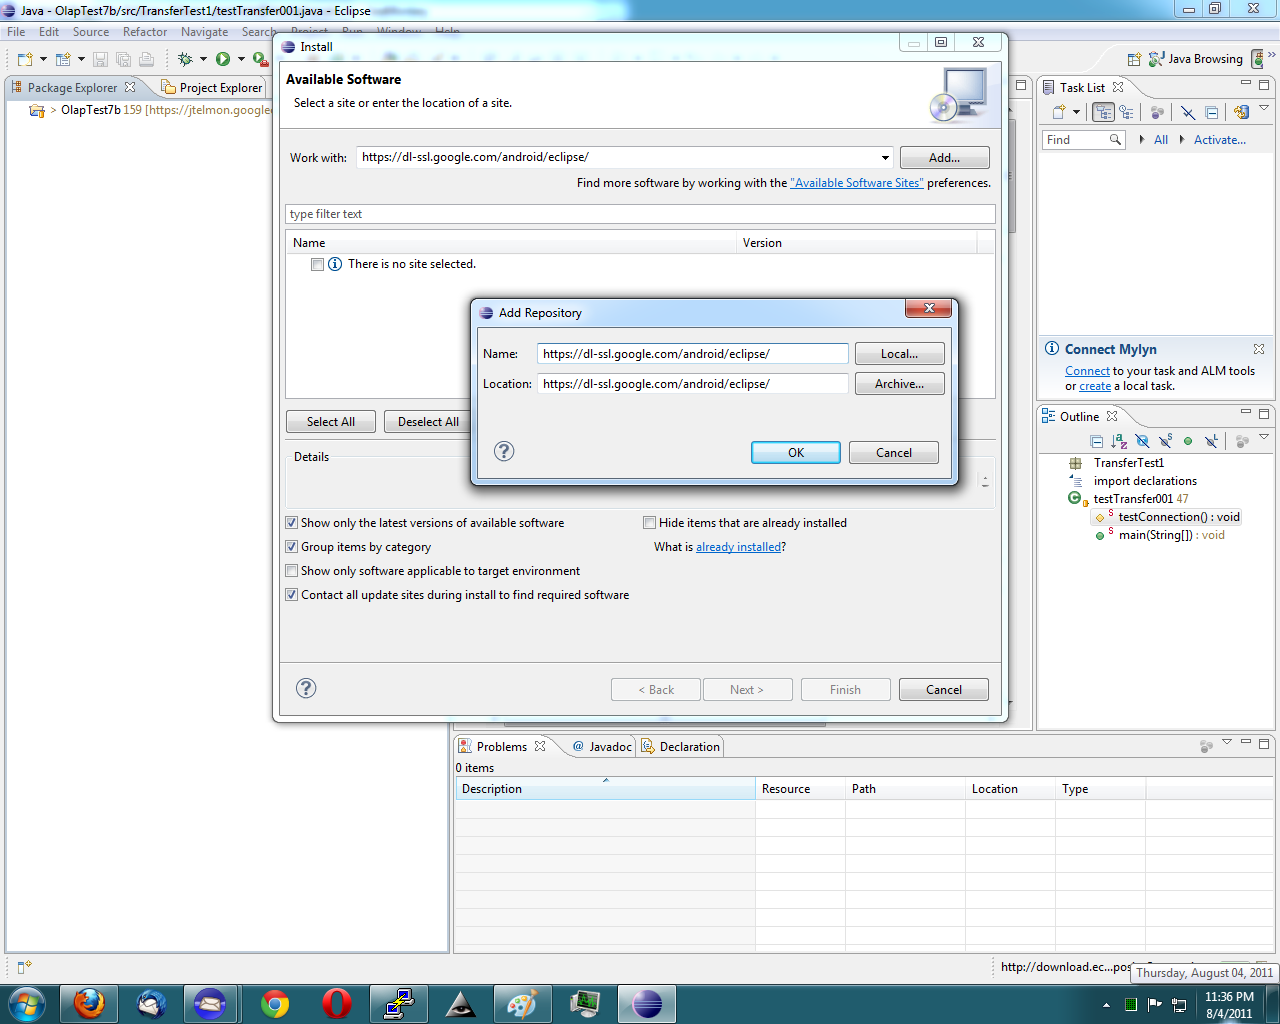Select the Categorized task presentation icon

coord(1103,112)
